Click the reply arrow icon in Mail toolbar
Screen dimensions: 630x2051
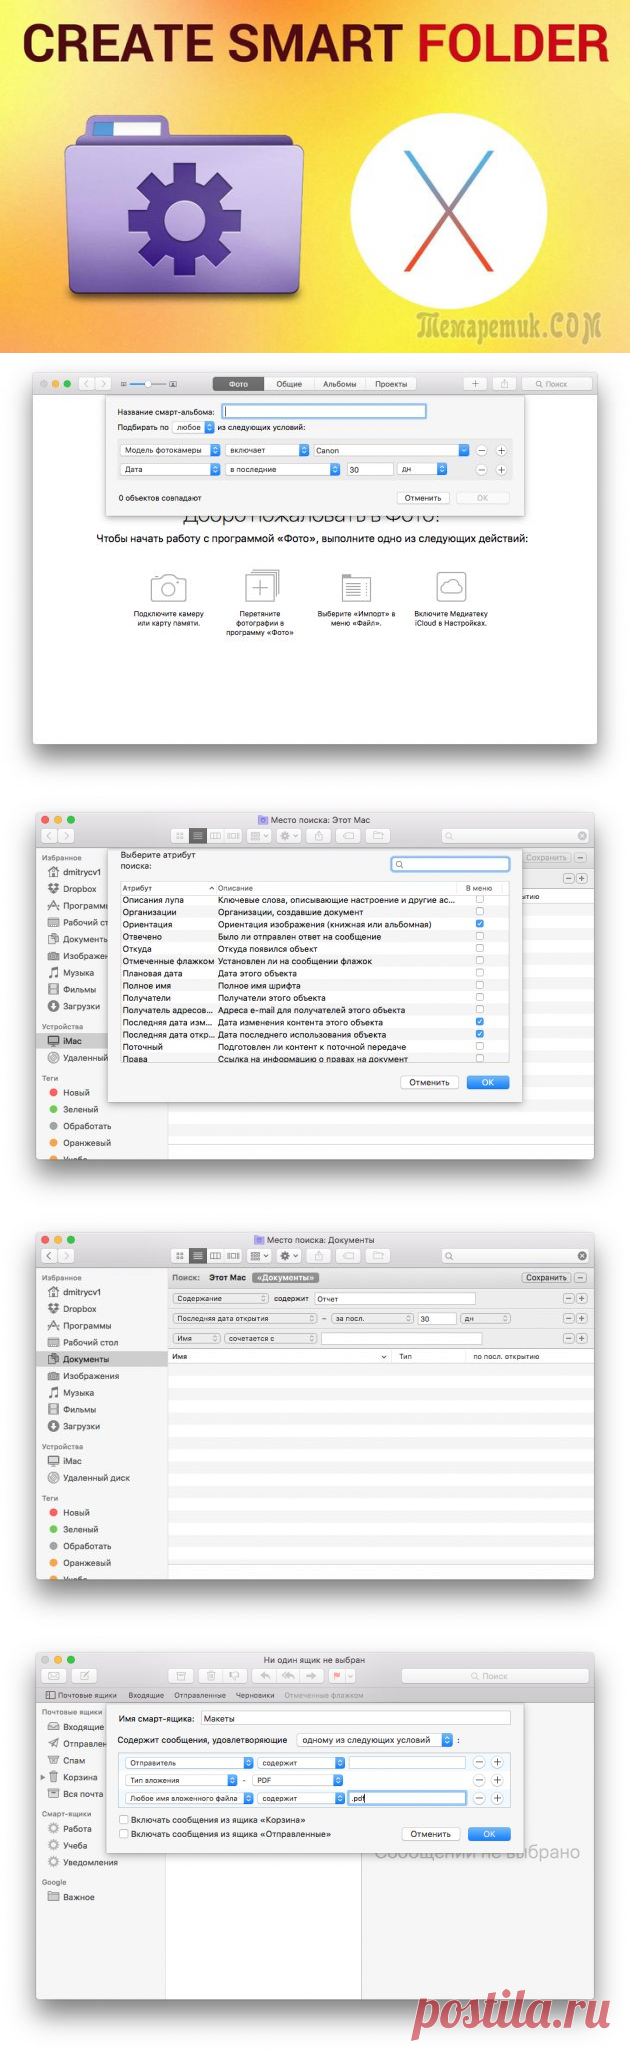pyautogui.click(x=265, y=1676)
